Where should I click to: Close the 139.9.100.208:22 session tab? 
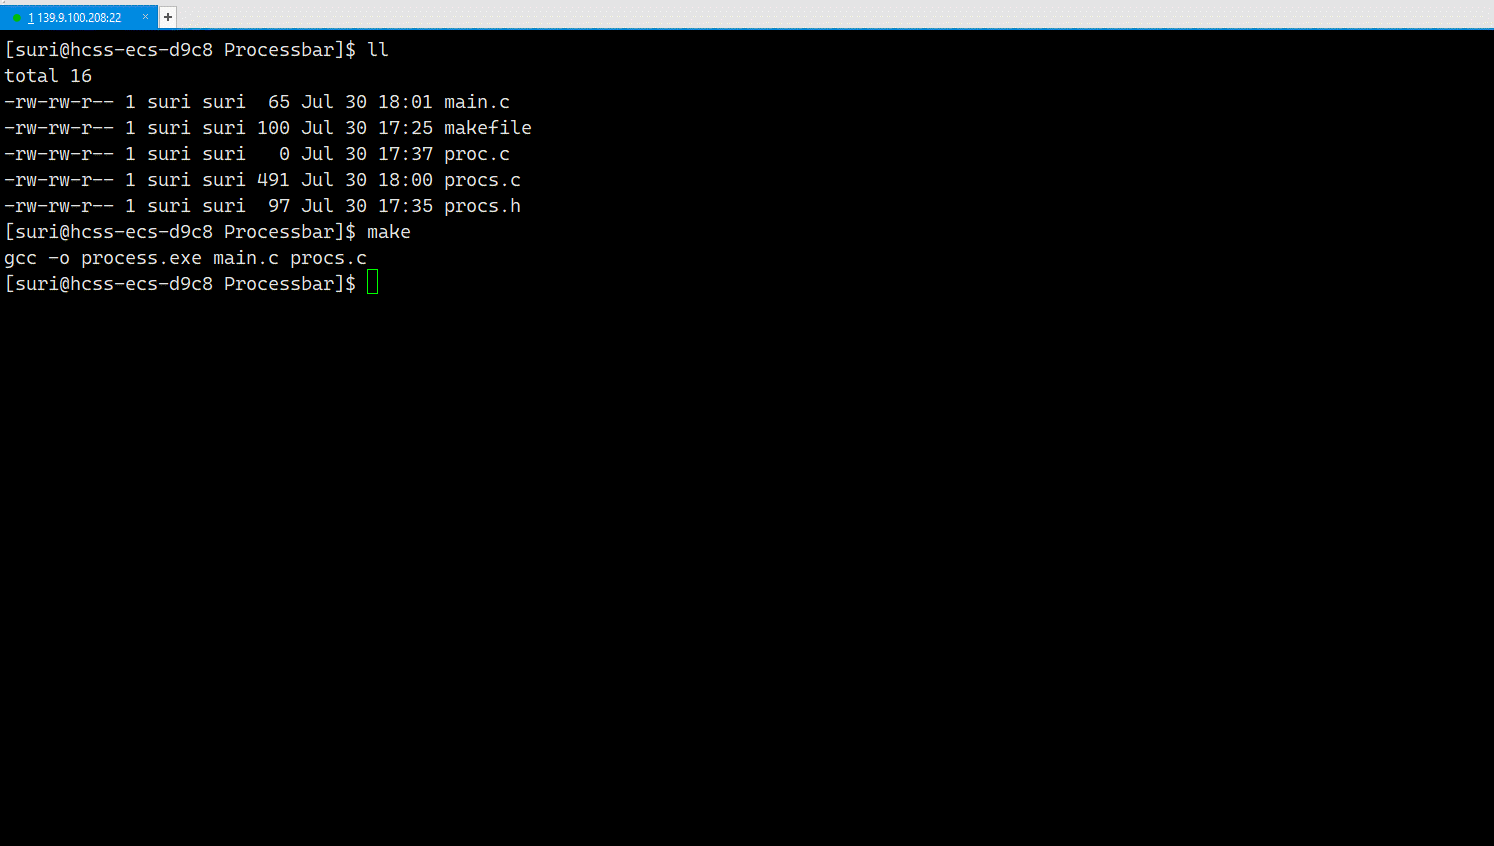pos(145,17)
